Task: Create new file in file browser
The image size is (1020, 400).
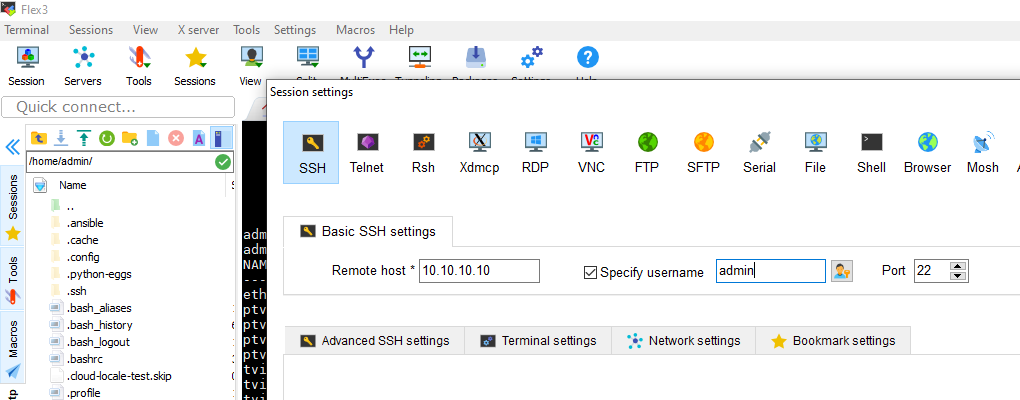Action: [153, 138]
